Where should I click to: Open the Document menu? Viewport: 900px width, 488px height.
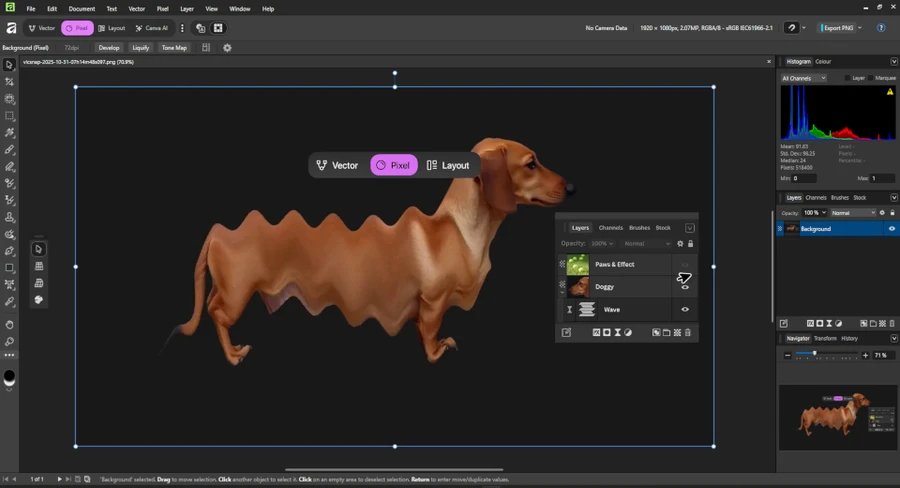tap(81, 8)
